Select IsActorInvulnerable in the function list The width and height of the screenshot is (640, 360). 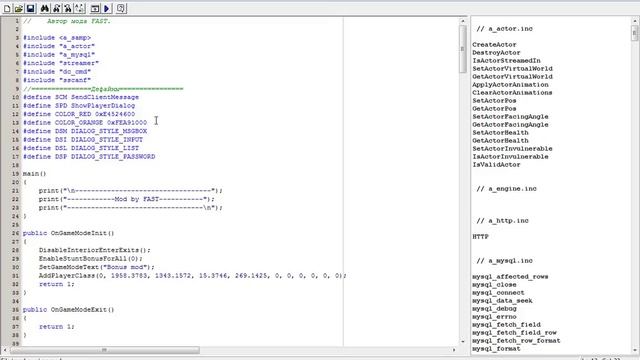point(510,157)
